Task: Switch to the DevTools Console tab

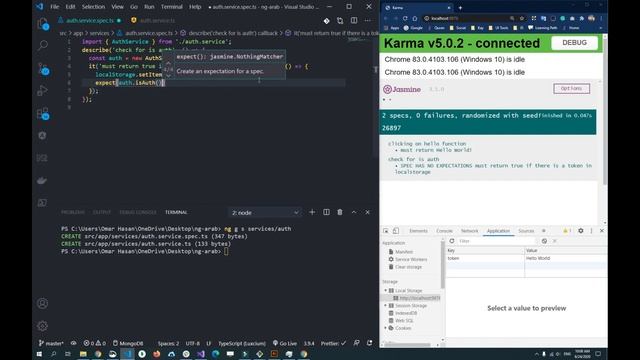Action: tap(444, 231)
